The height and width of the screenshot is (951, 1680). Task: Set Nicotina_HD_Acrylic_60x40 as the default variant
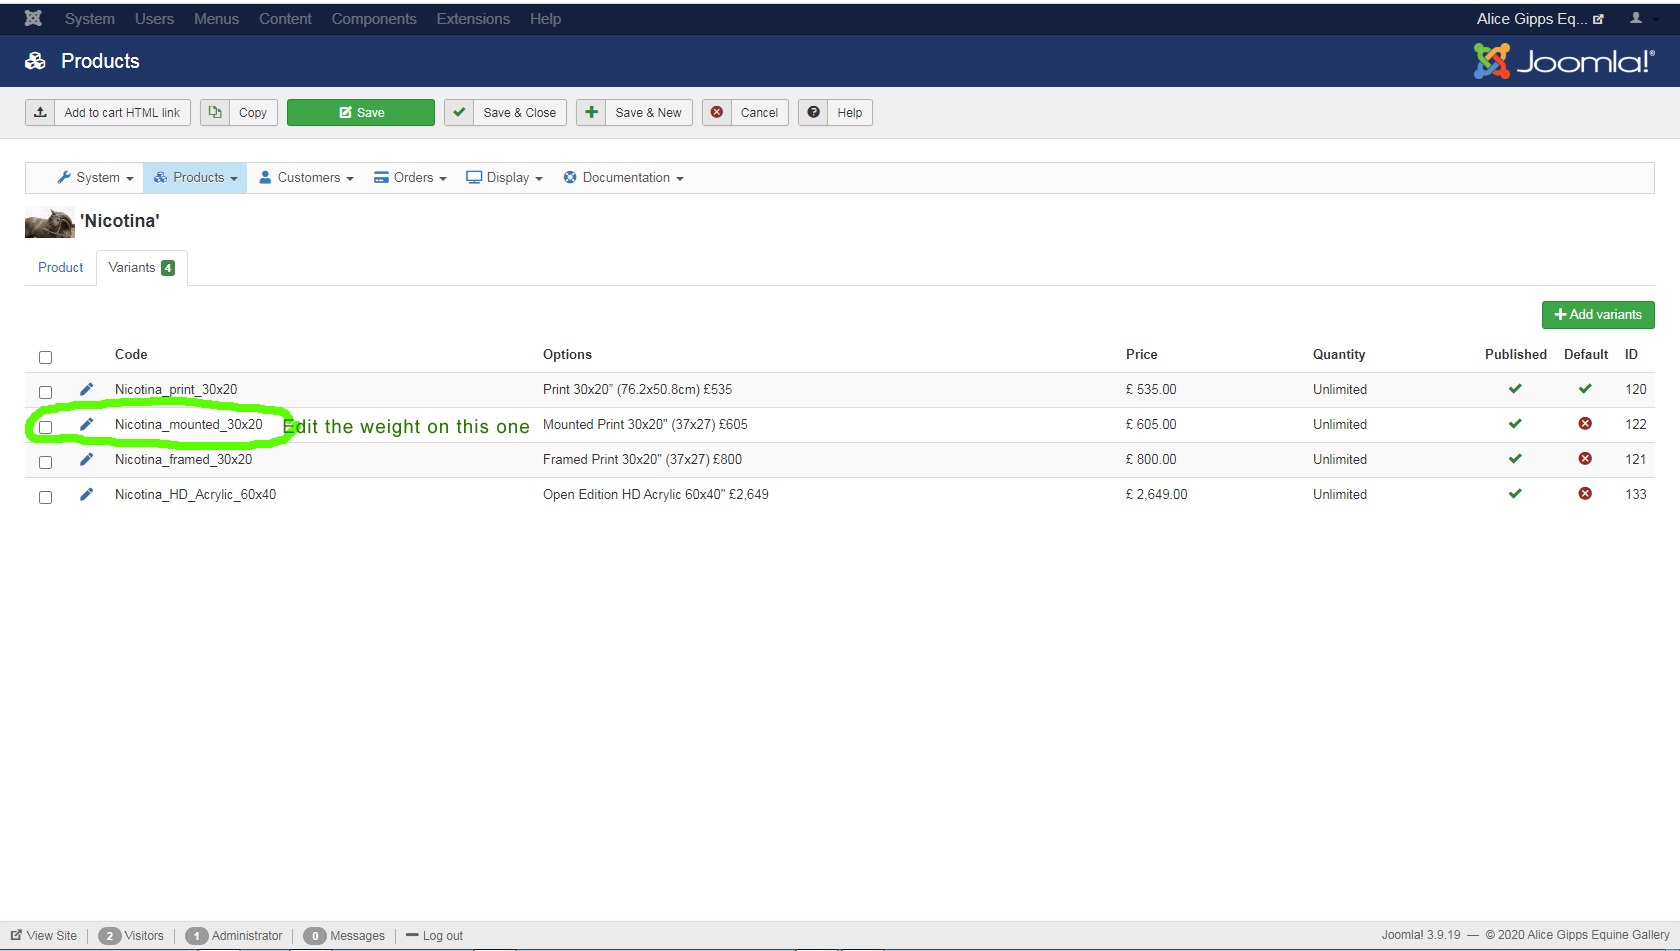pyautogui.click(x=1585, y=494)
